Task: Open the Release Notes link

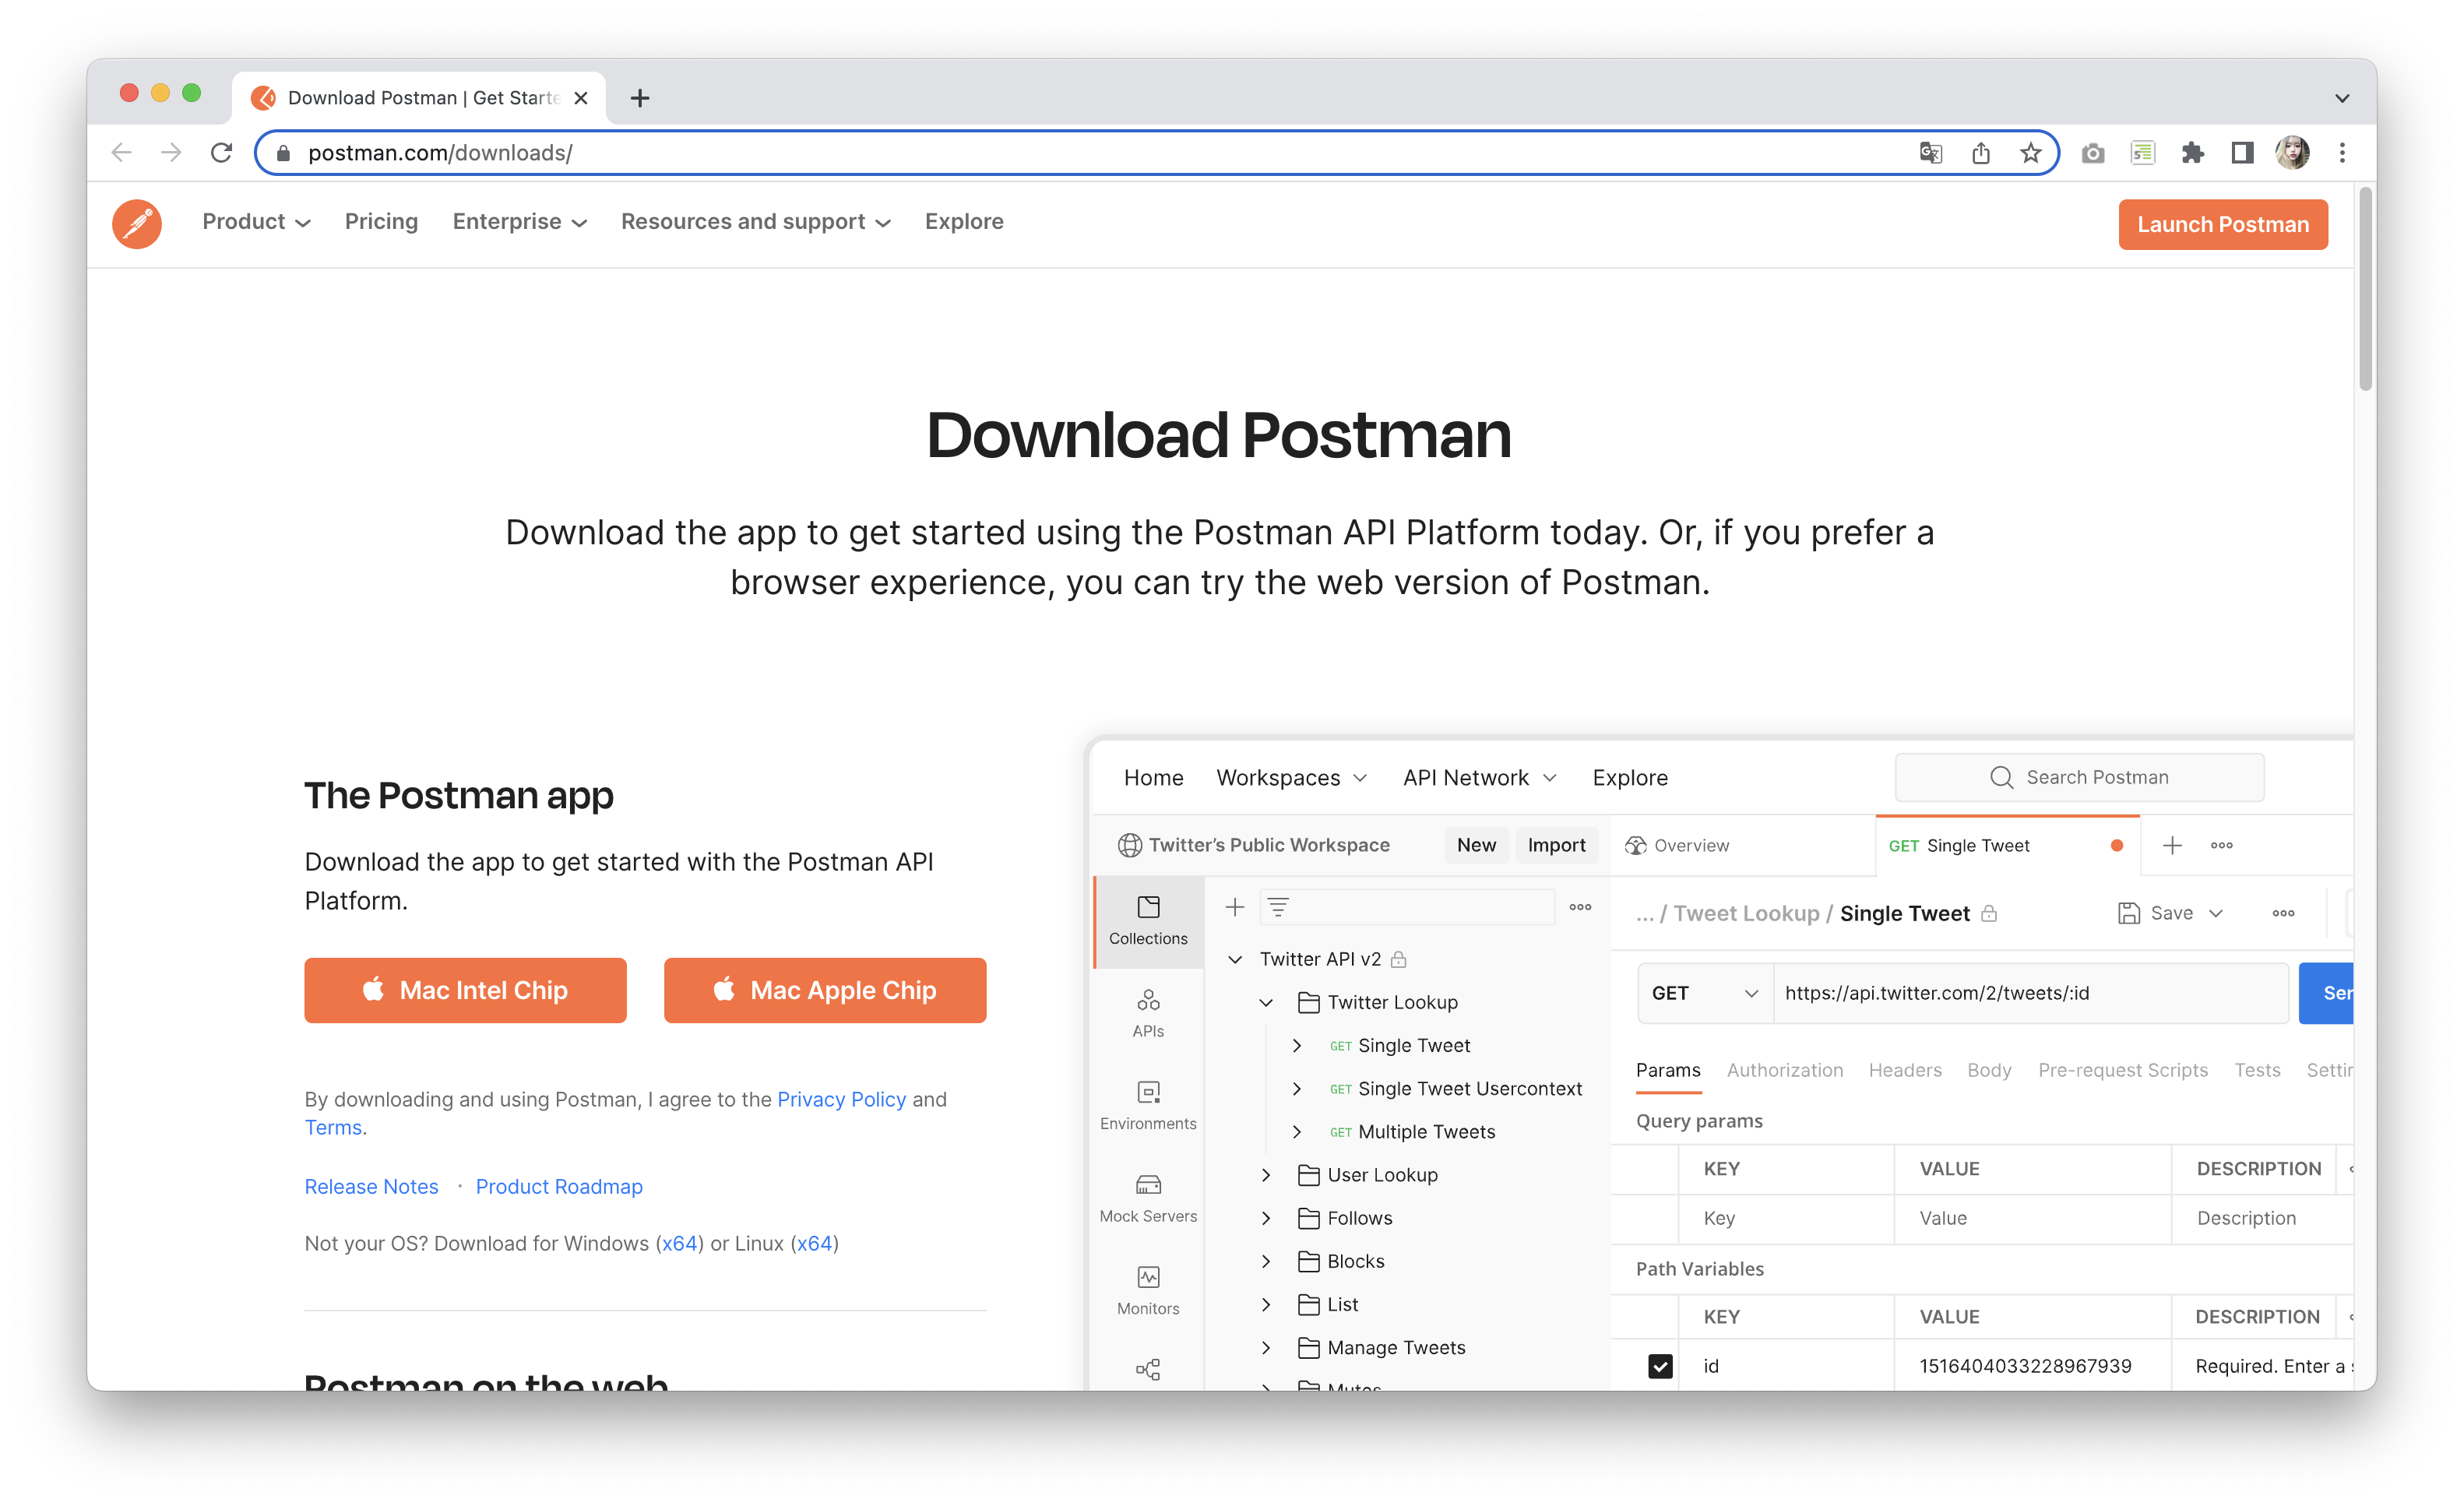Action: [x=371, y=1186]
